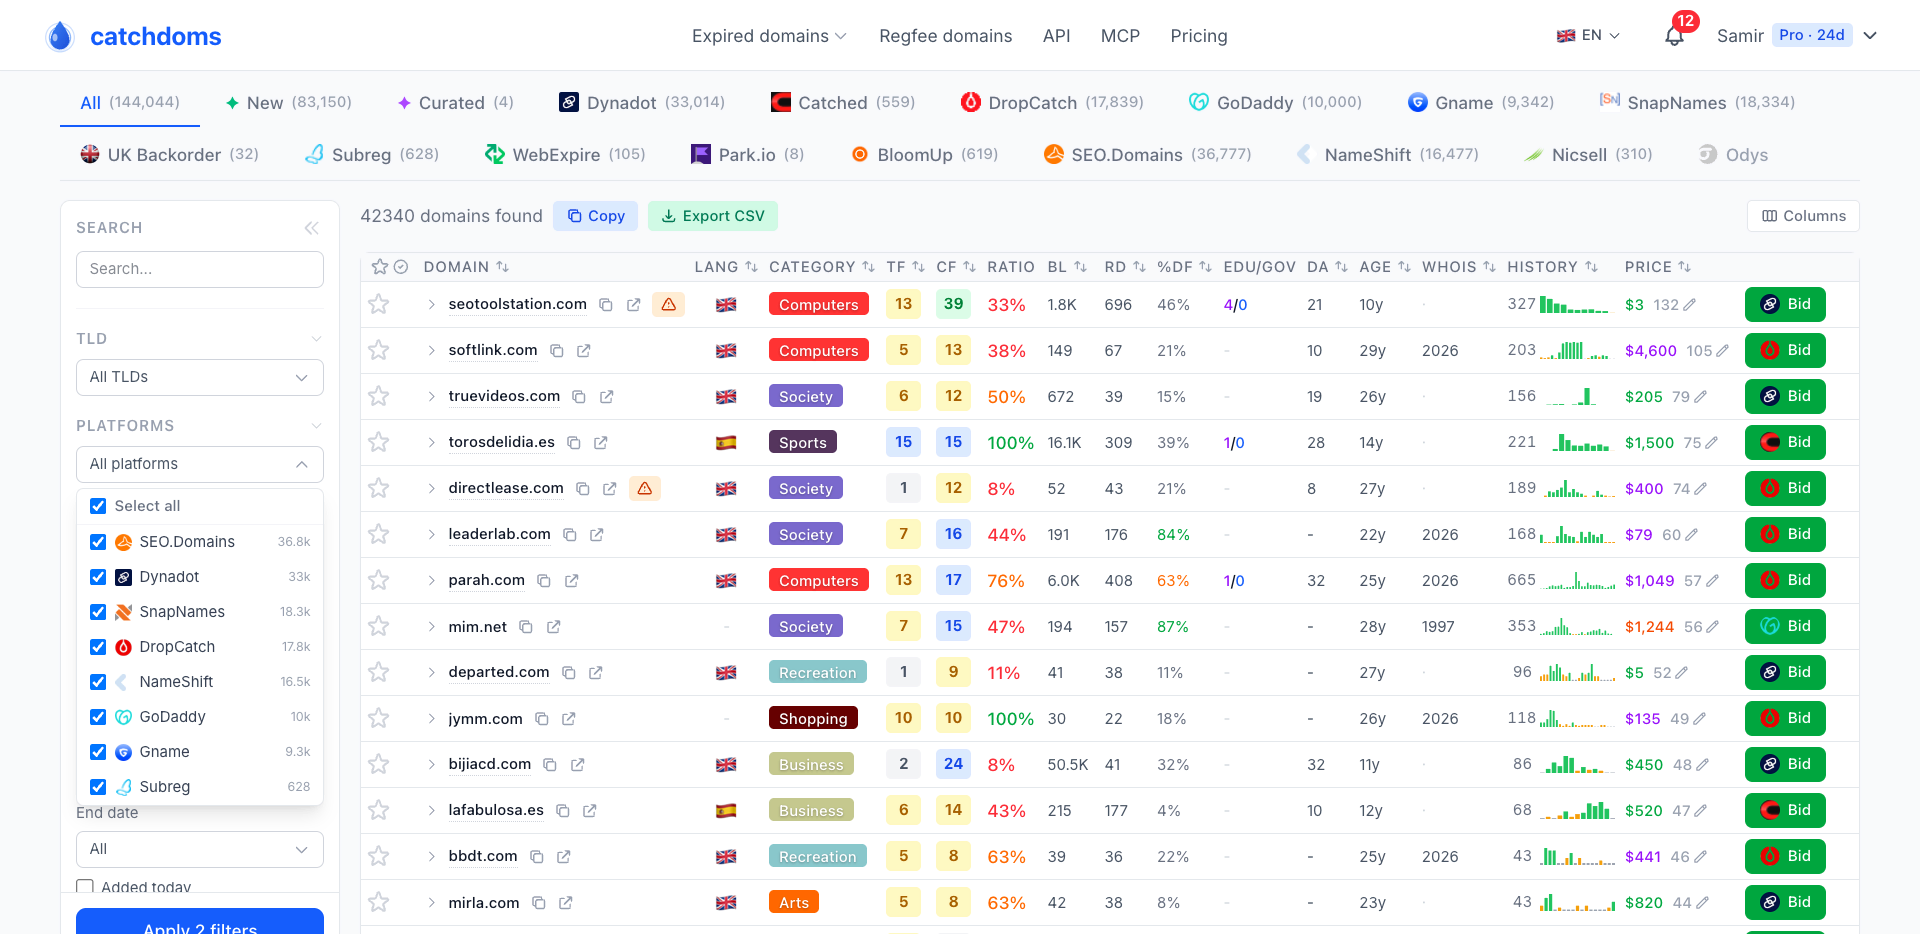Viewport: 1920px width, 934px height.
Task: Click the Computers category badge for parah.com
Action: (x=818, y=580)
